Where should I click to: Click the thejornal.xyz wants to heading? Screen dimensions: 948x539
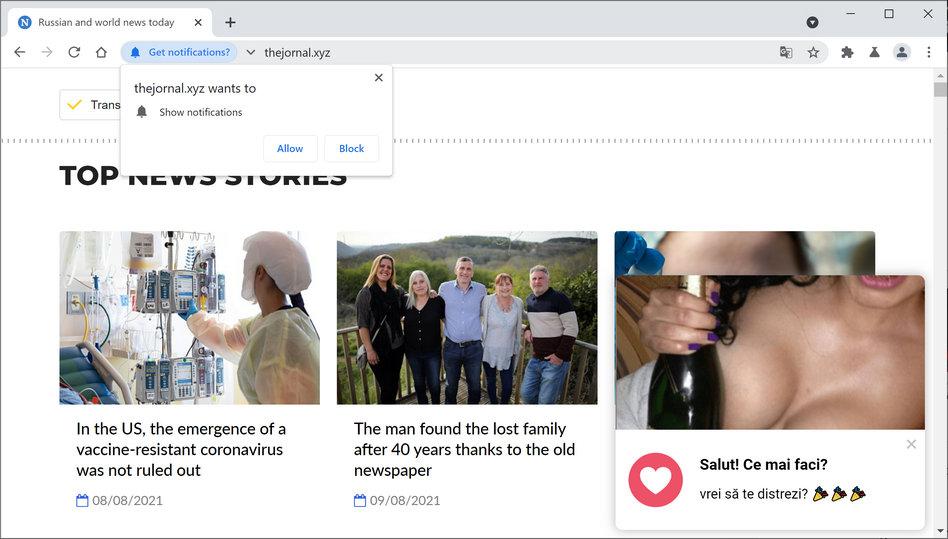point(195,88)
